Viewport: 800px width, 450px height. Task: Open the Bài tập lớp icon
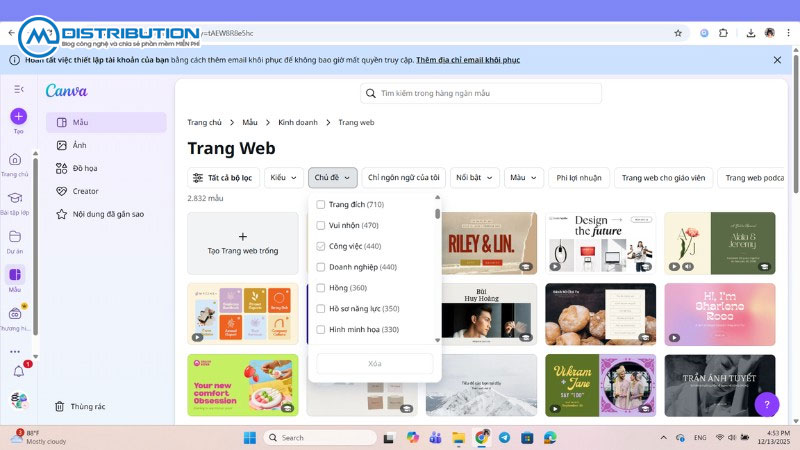point(15,198)
